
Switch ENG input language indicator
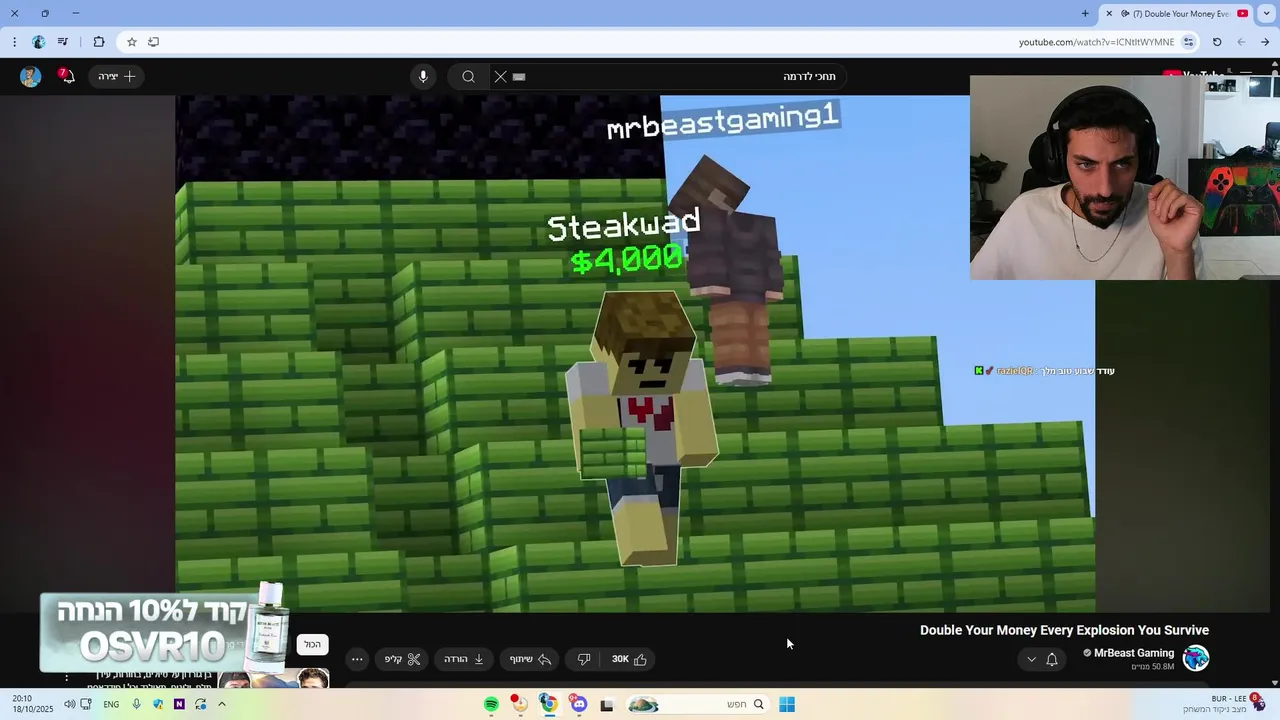click(111, 704)
